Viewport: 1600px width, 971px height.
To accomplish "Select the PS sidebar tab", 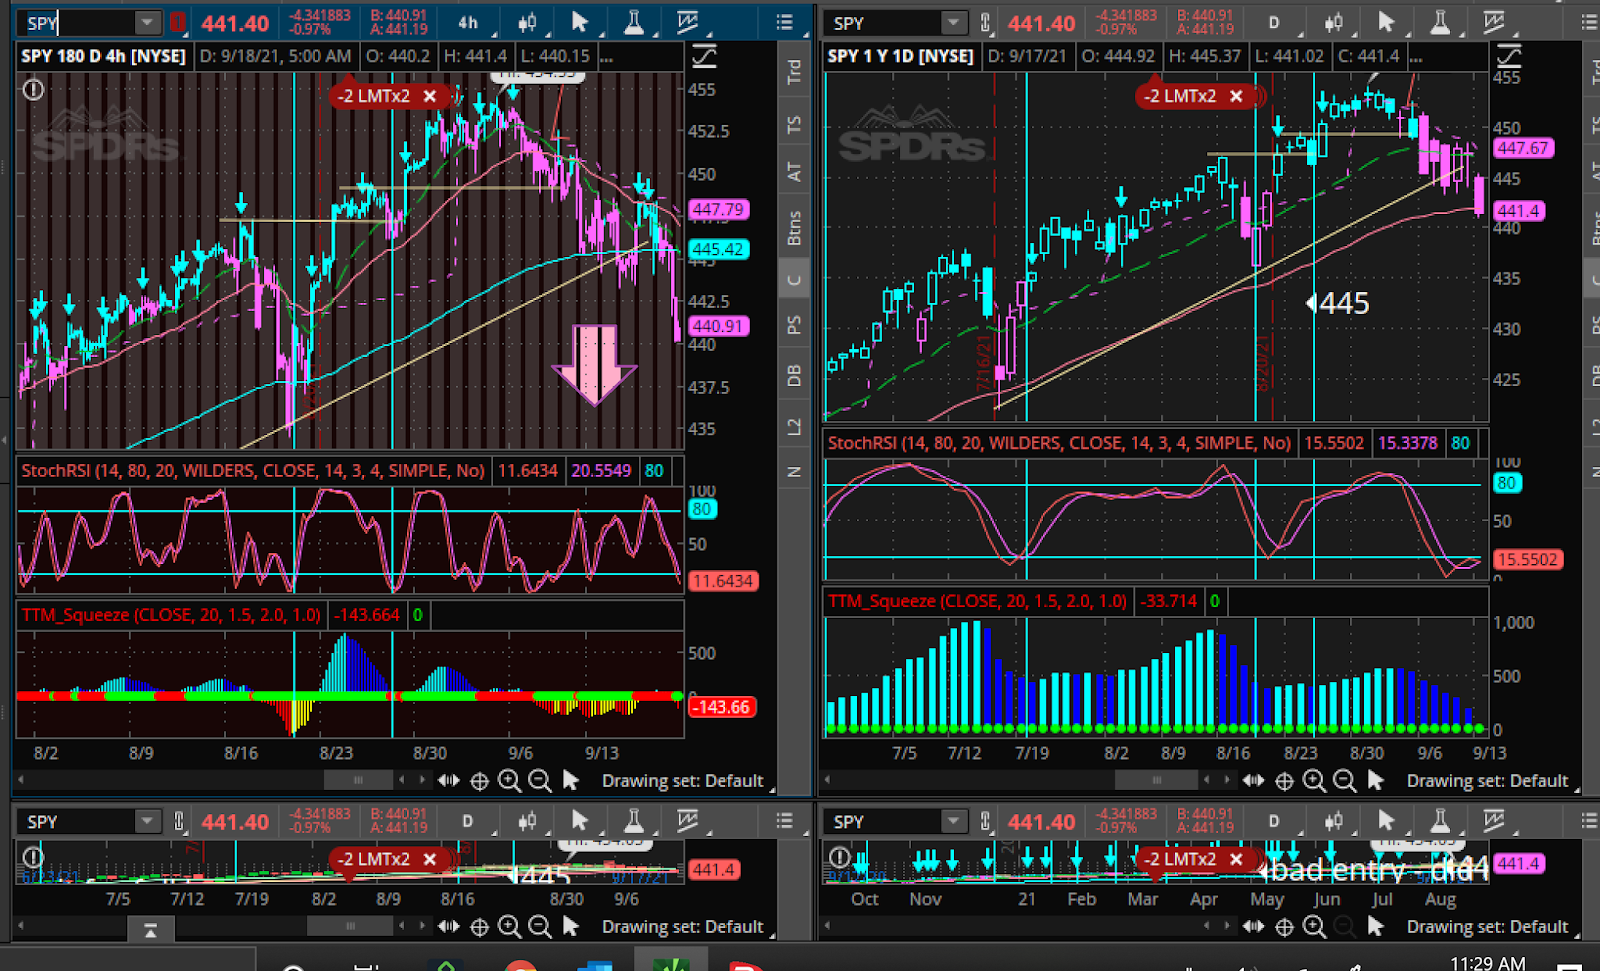I will [x=794, y=325].
